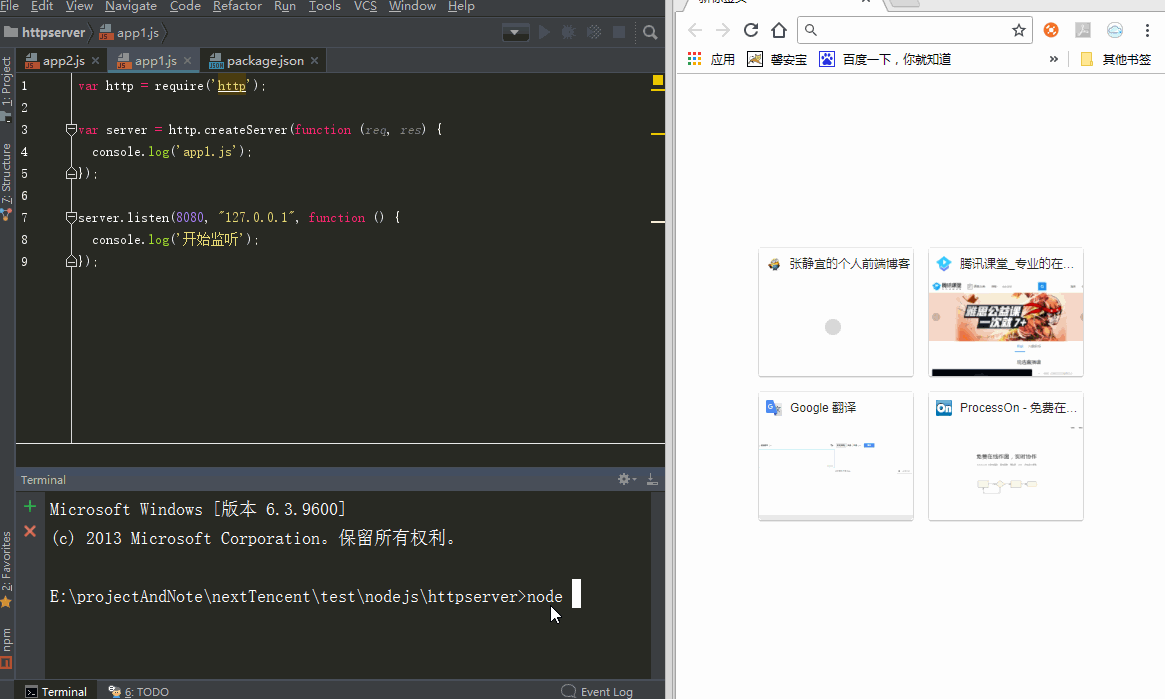1165x699 pixels.
Task: Add a new terminal session
Action: tap(30, 506)
